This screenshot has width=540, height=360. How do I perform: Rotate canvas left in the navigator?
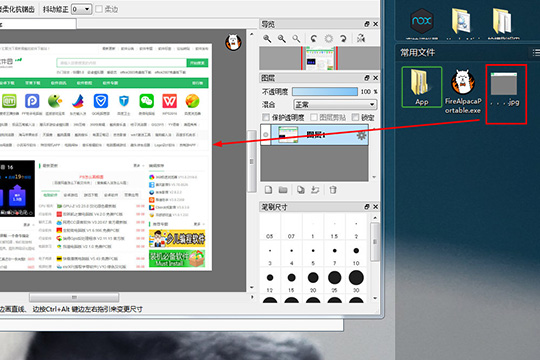coord(313,39)
